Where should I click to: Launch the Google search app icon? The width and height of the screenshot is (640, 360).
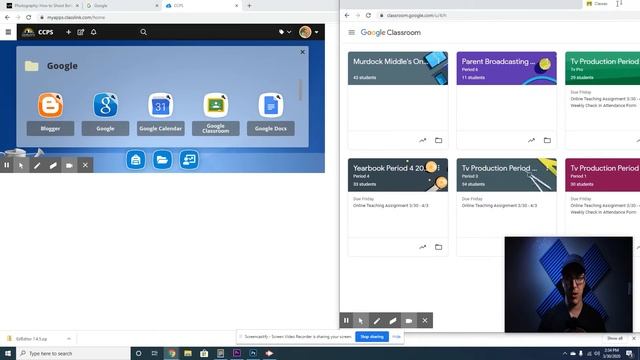pyautogui.click(x=105, y=105)
